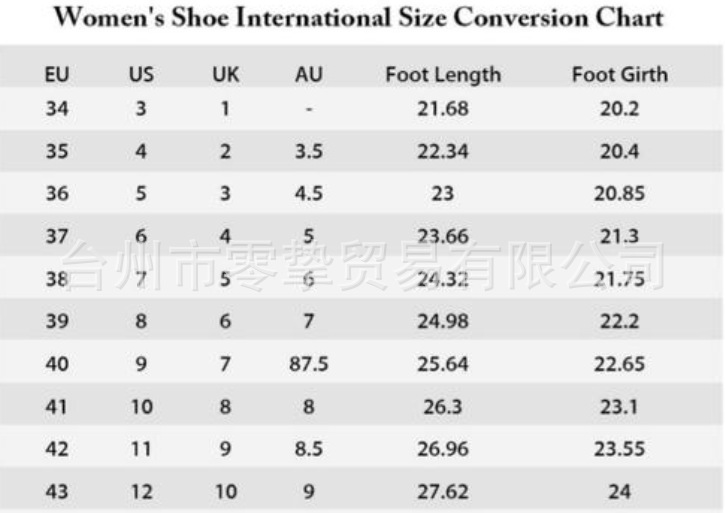
Task: Click US size 10 cell
Action: point(141,407)
